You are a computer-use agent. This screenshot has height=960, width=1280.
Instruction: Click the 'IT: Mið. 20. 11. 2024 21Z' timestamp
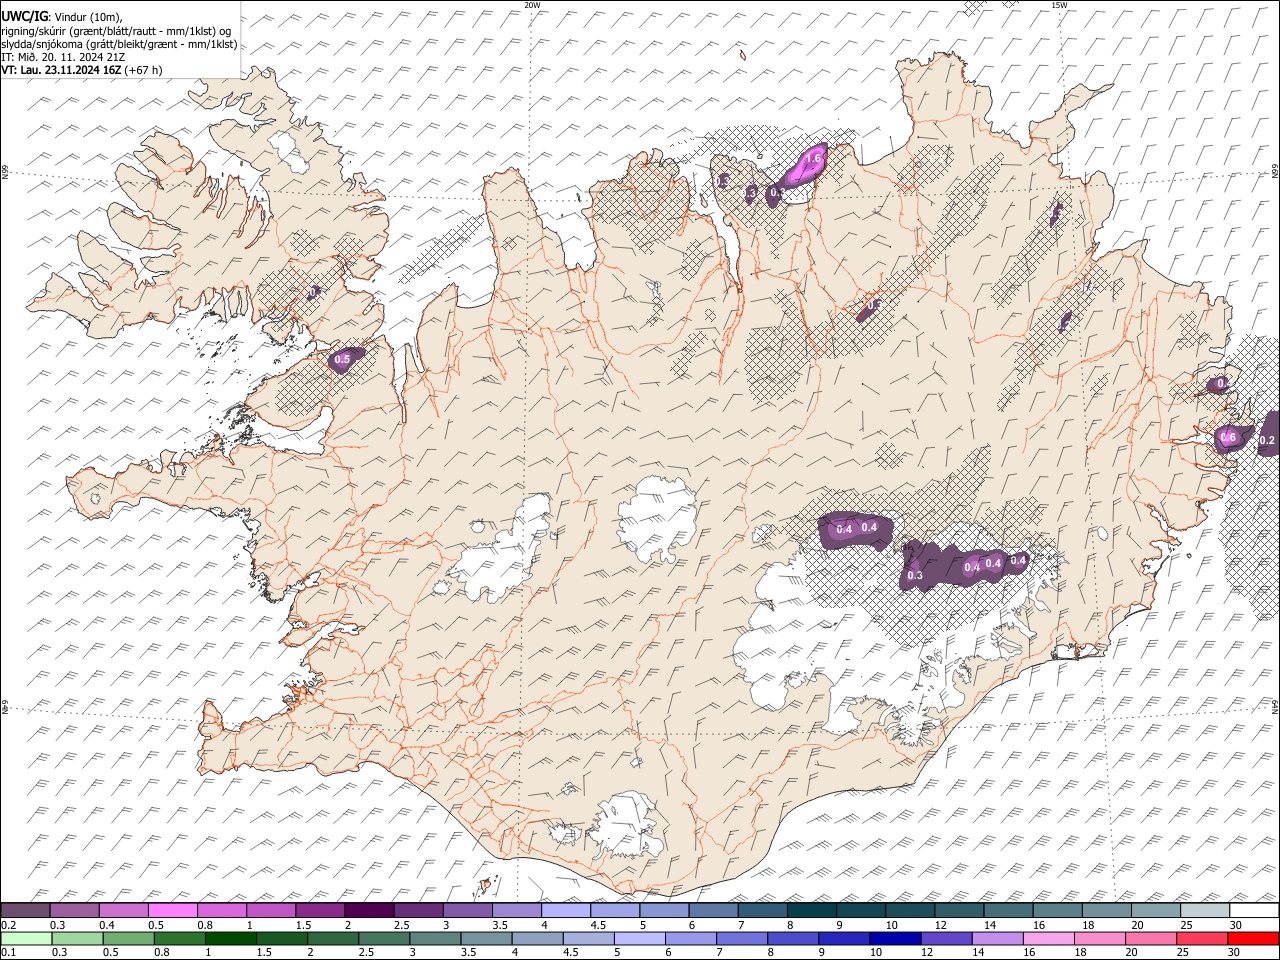point(63,57)
